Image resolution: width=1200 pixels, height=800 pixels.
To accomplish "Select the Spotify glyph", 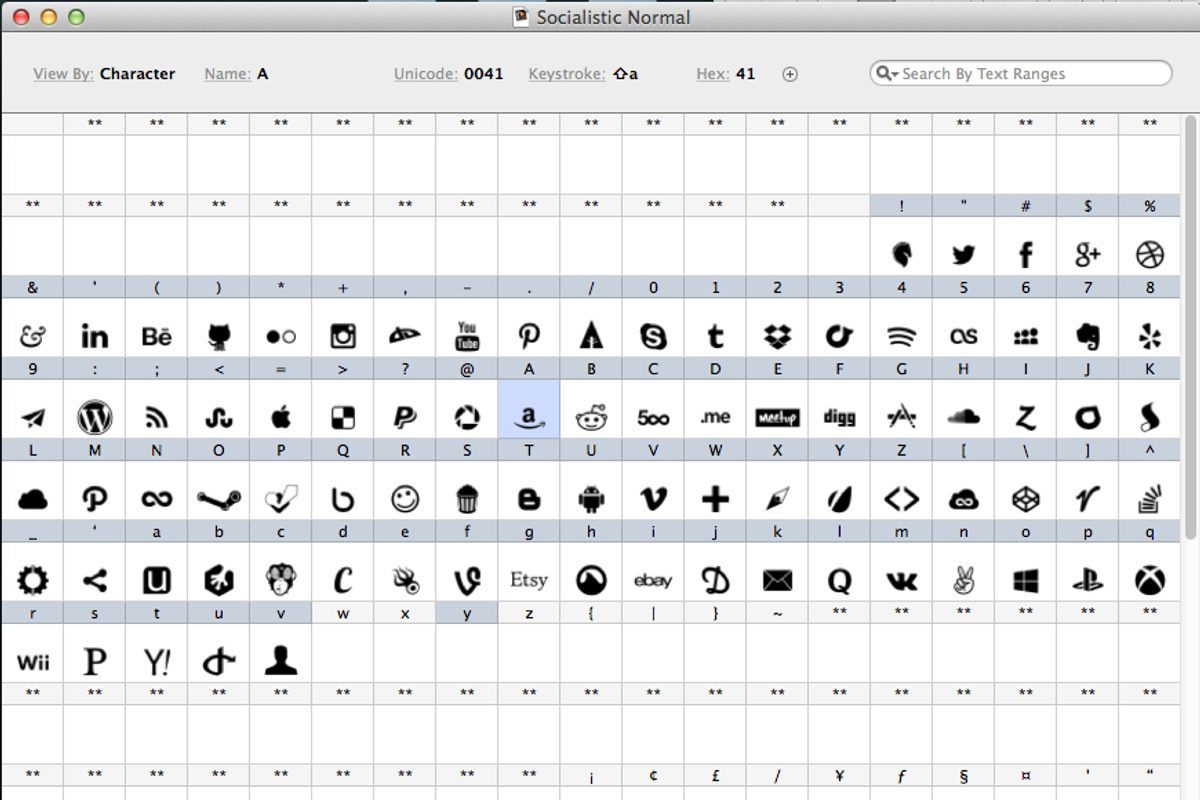I will tap(902, 337).
